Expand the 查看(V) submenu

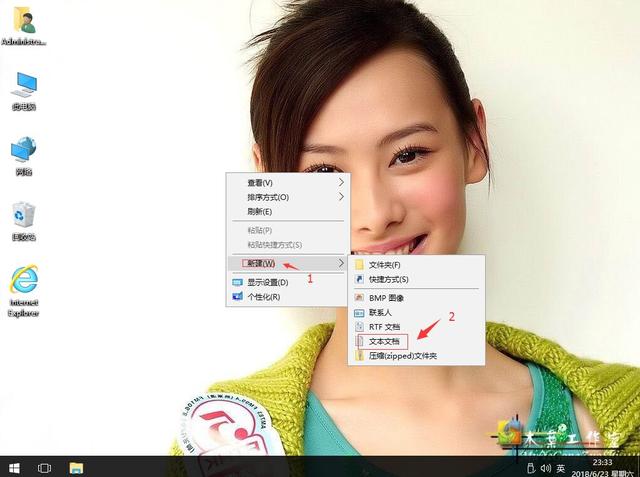[x=288, y=182]
